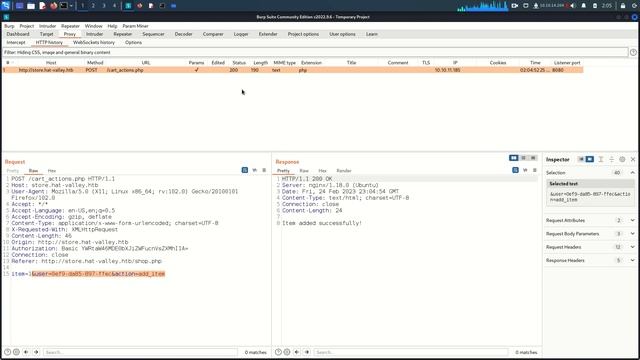Image resolution: width=640 pixels, height=360 pixels.
Task: Select the /cart_actions.php history row
Action: 293,70
